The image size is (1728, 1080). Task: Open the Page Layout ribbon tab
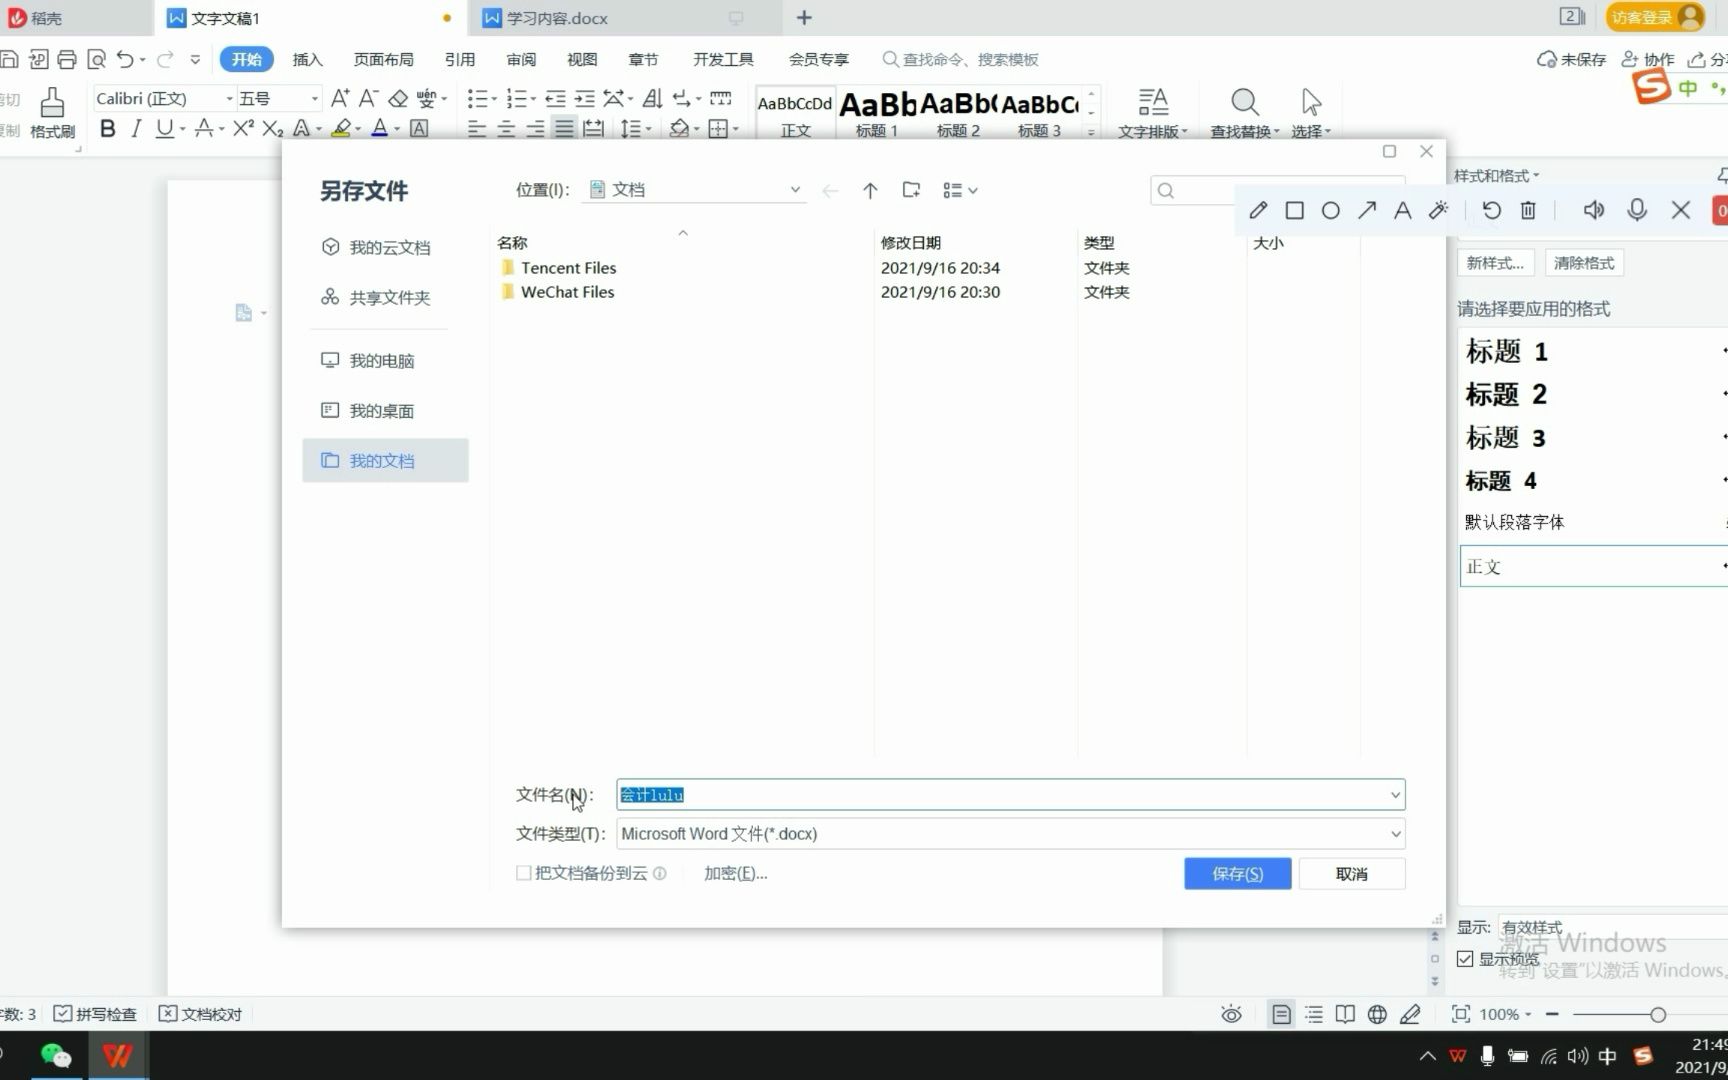tap(383, 60)
